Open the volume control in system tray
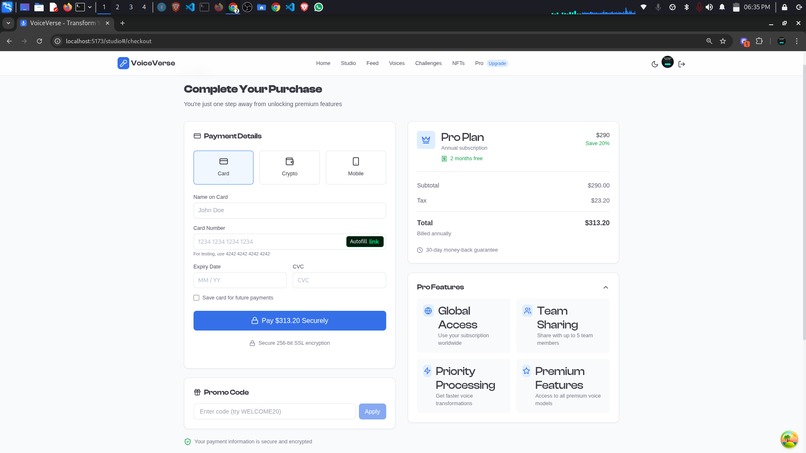Image resolution: width=806 pixels, height=453 pixels. (x=709, y=7)
